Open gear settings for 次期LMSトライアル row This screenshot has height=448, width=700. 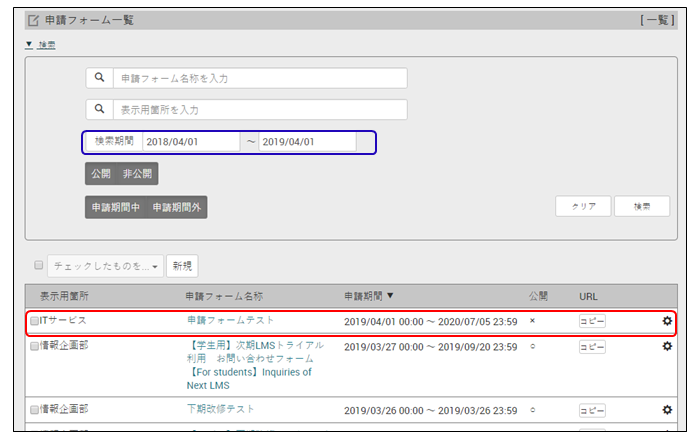pyautogui.click(x=667, y=346)
